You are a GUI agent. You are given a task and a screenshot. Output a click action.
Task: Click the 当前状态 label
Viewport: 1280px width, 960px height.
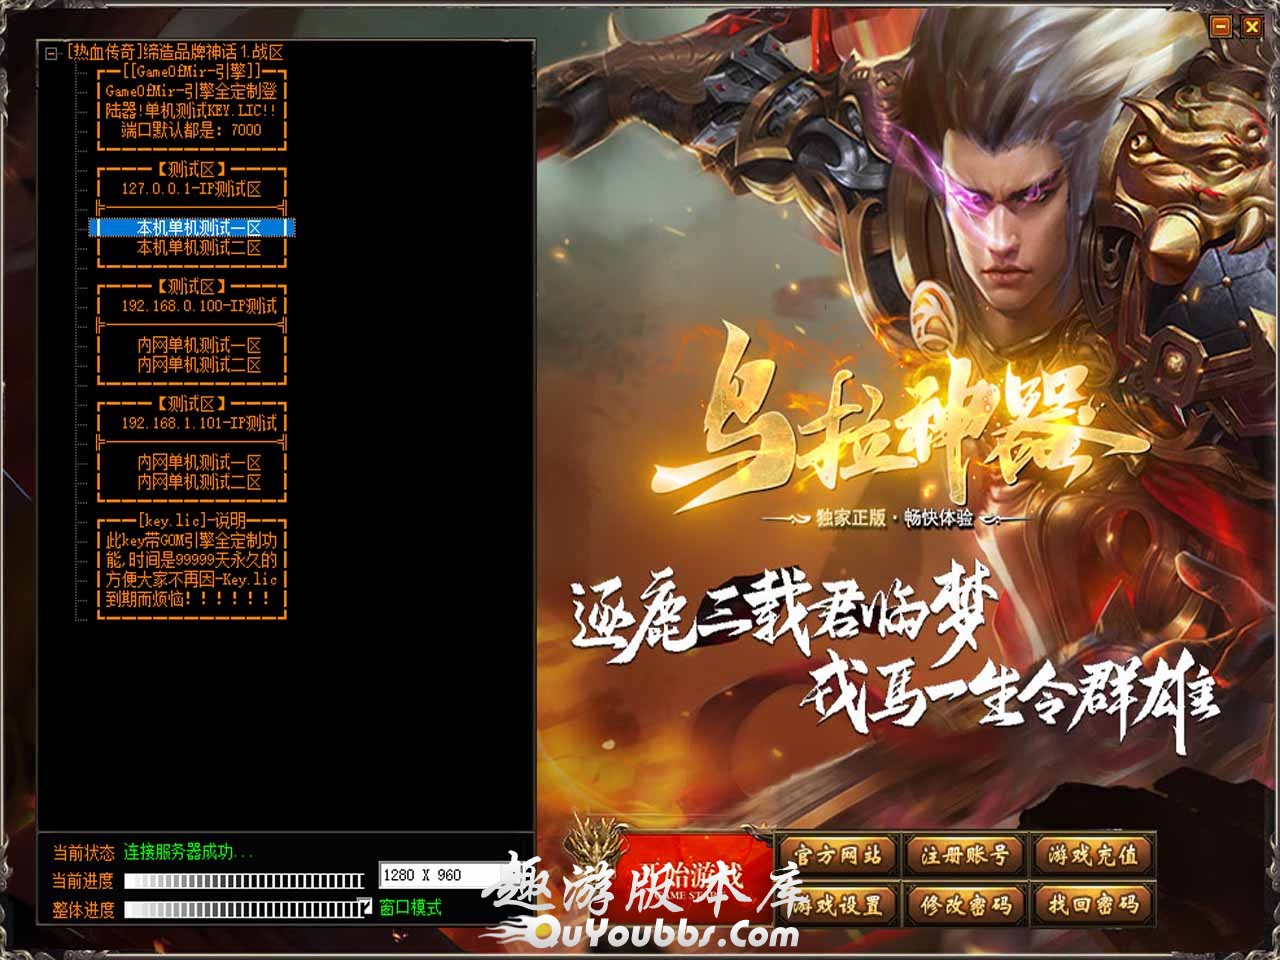tap(84, 853)
